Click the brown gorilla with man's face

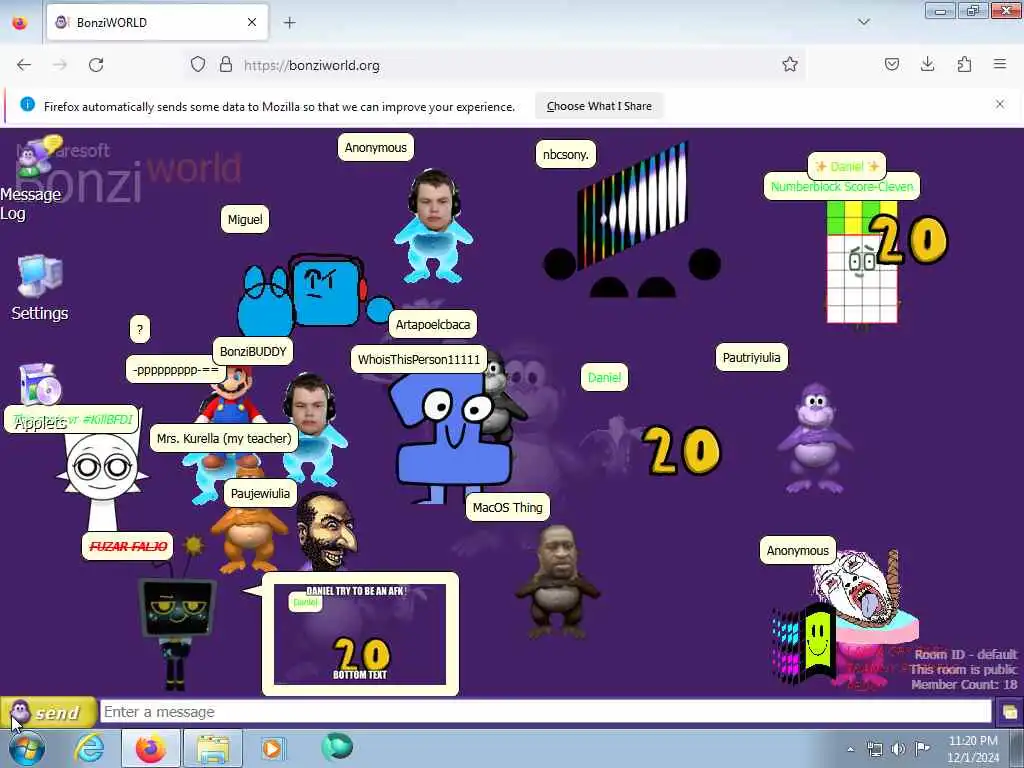pyautogui.click(x=556, y=581)
